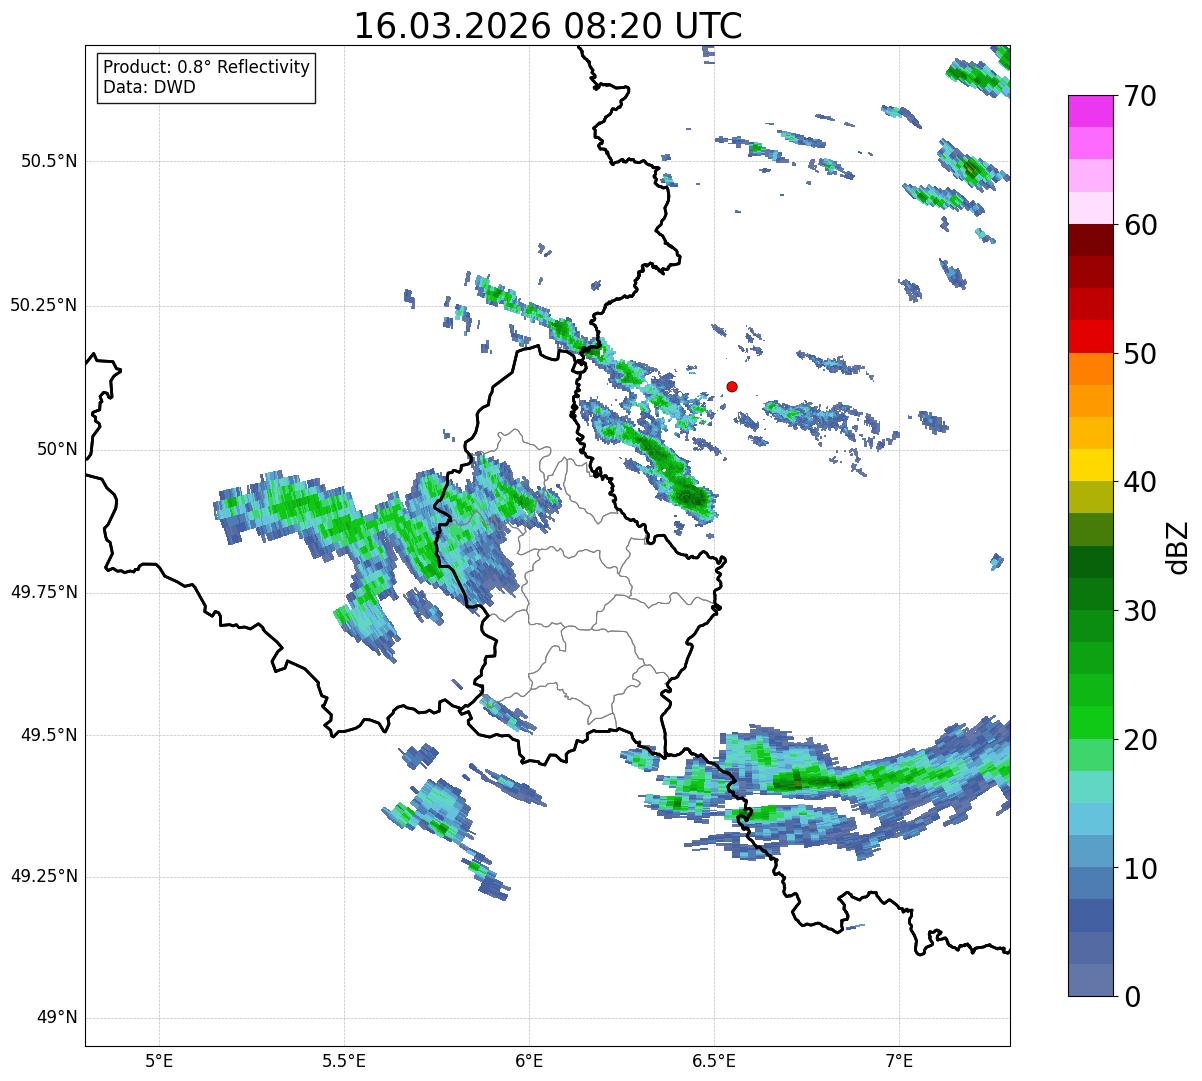The image size is (1202, 1081).
Task: Click the orange colorbar swatch below 50
Action: 1089,368
